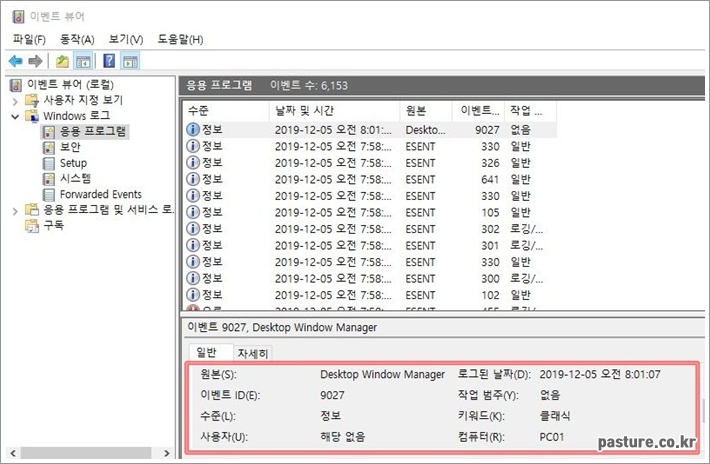
Task: Toggle the Show/Hide Console Tree icon
Action: pos(83,61)
